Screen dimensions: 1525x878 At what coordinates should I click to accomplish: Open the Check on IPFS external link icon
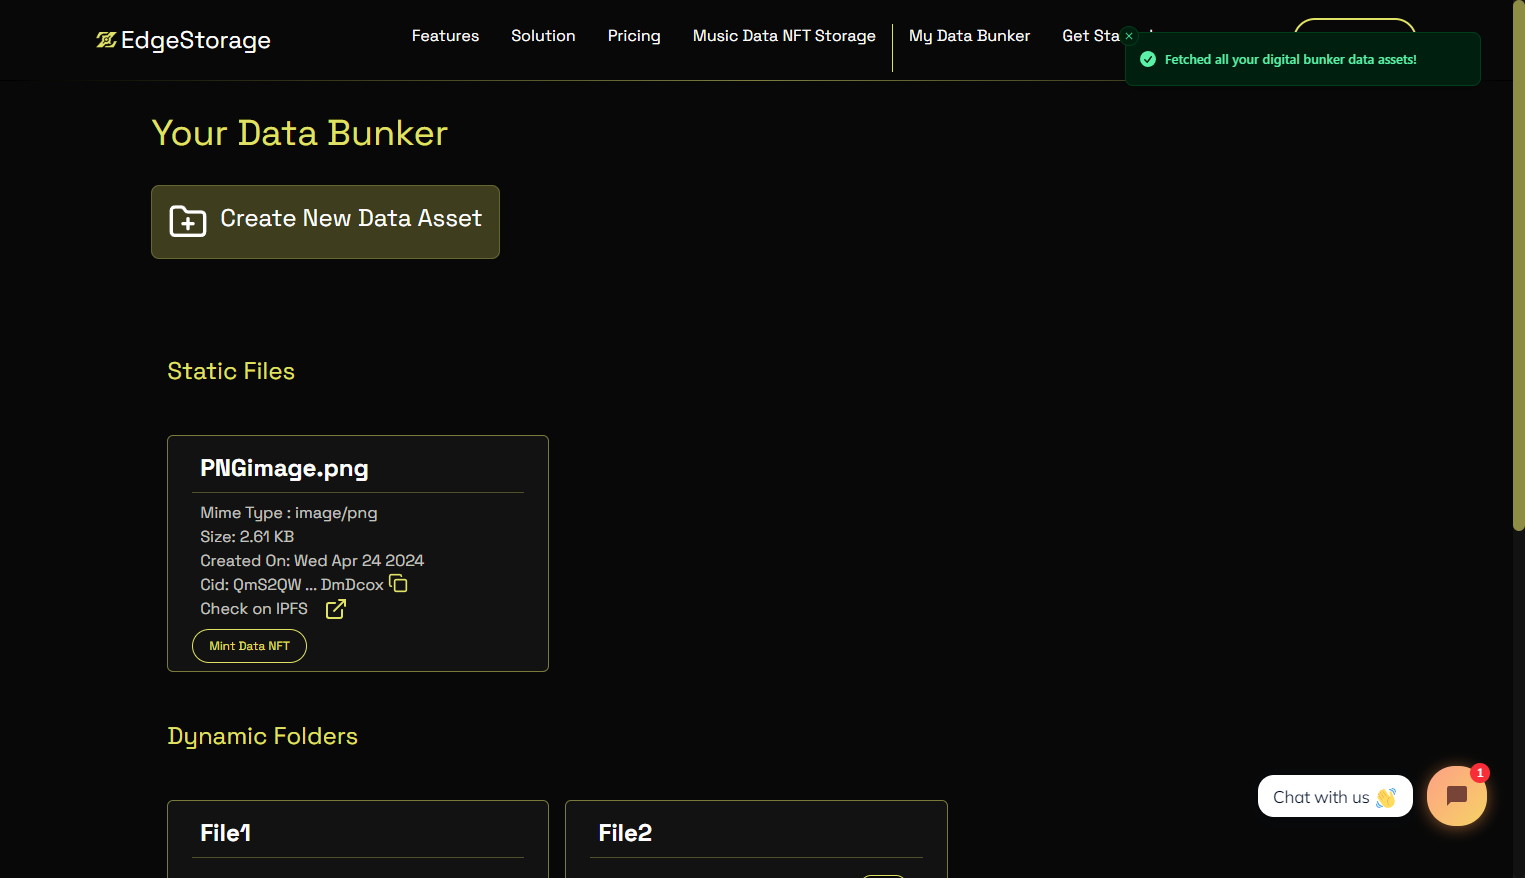pos(336,608)
